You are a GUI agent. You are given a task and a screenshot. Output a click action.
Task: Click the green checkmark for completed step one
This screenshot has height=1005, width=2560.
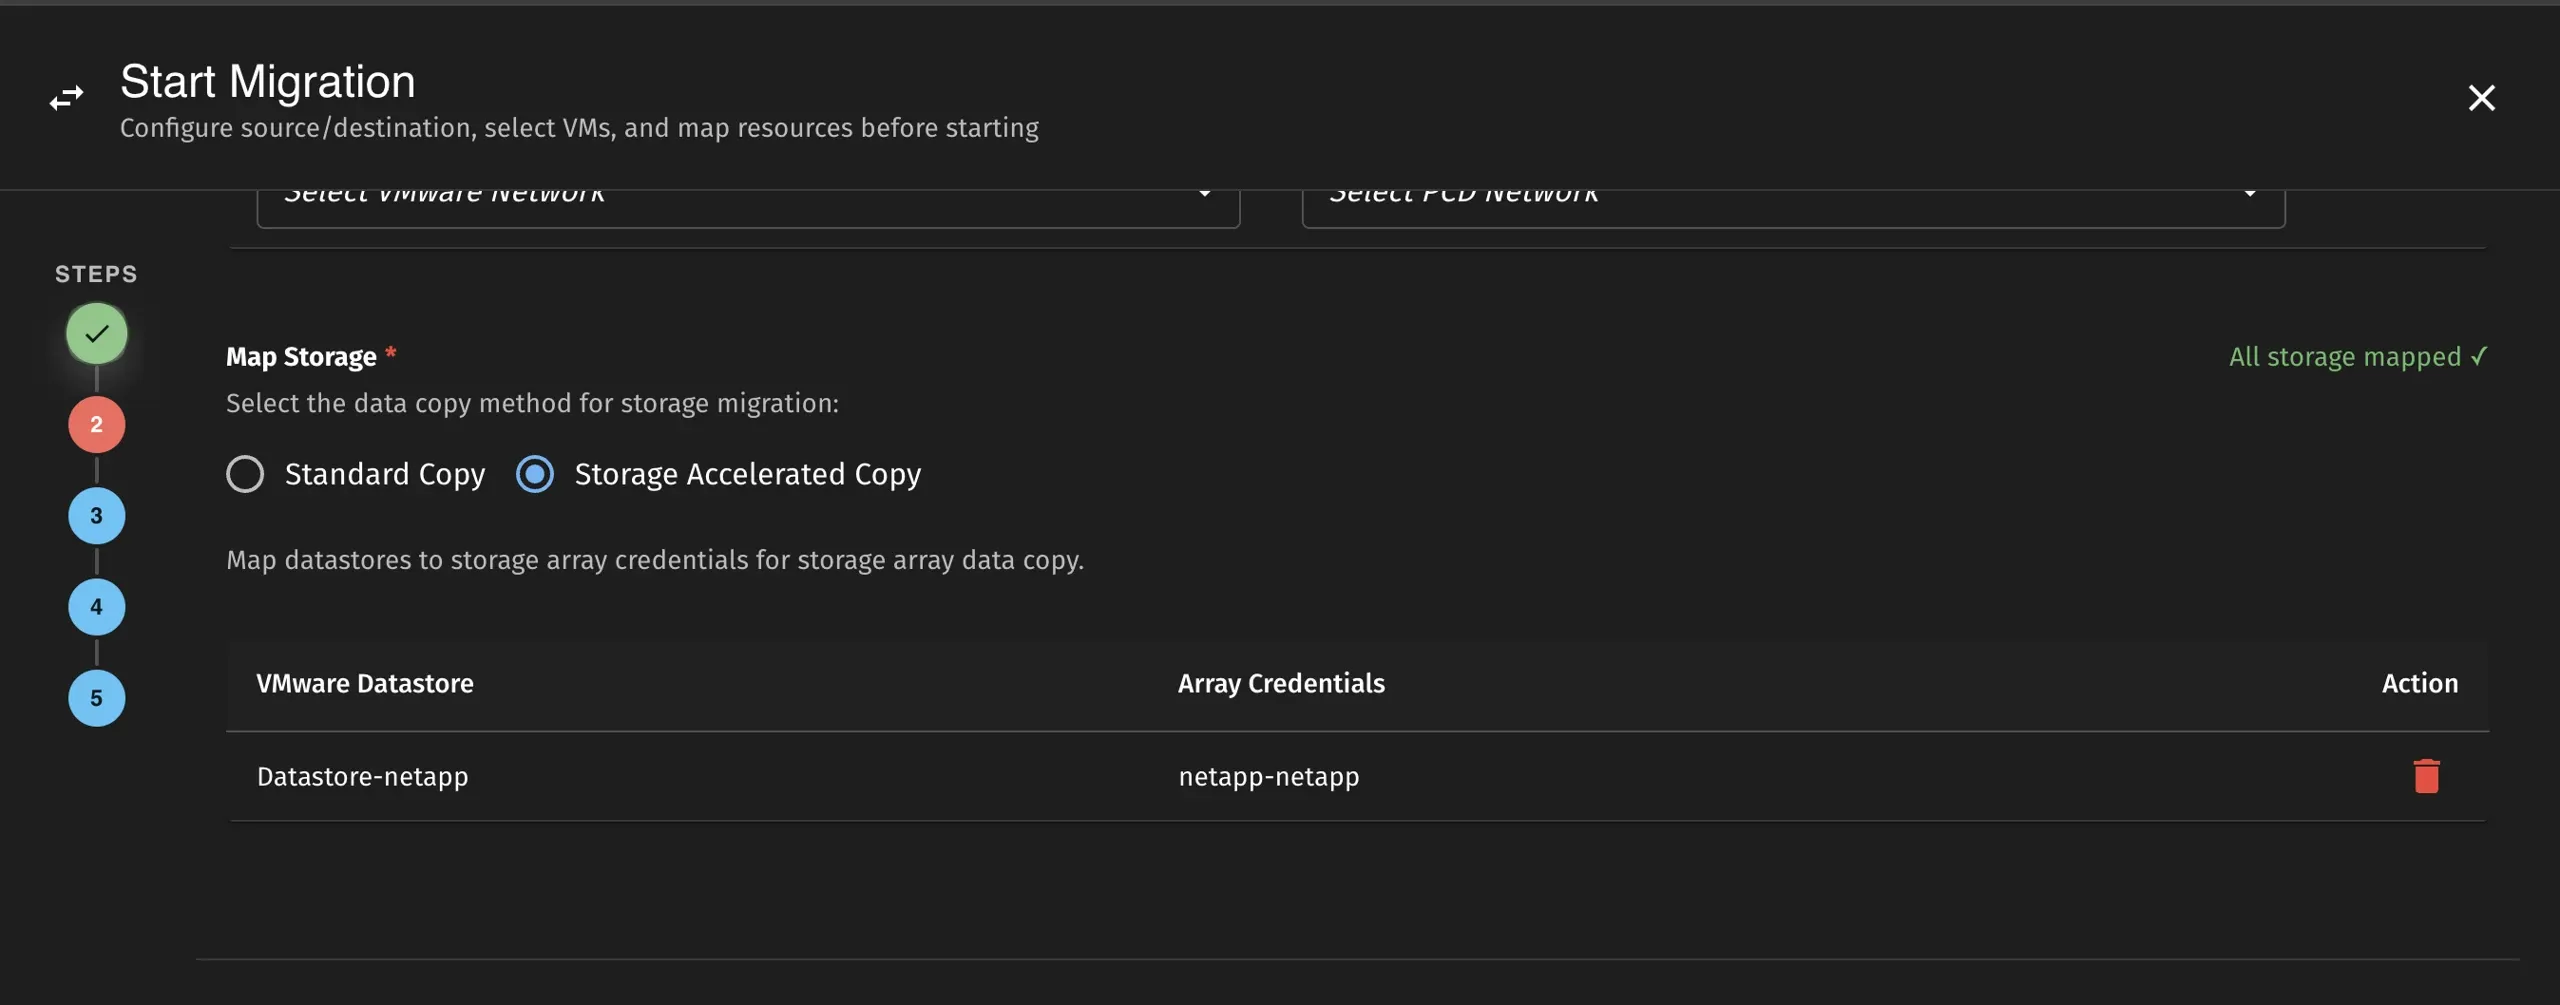pos(96,333)
